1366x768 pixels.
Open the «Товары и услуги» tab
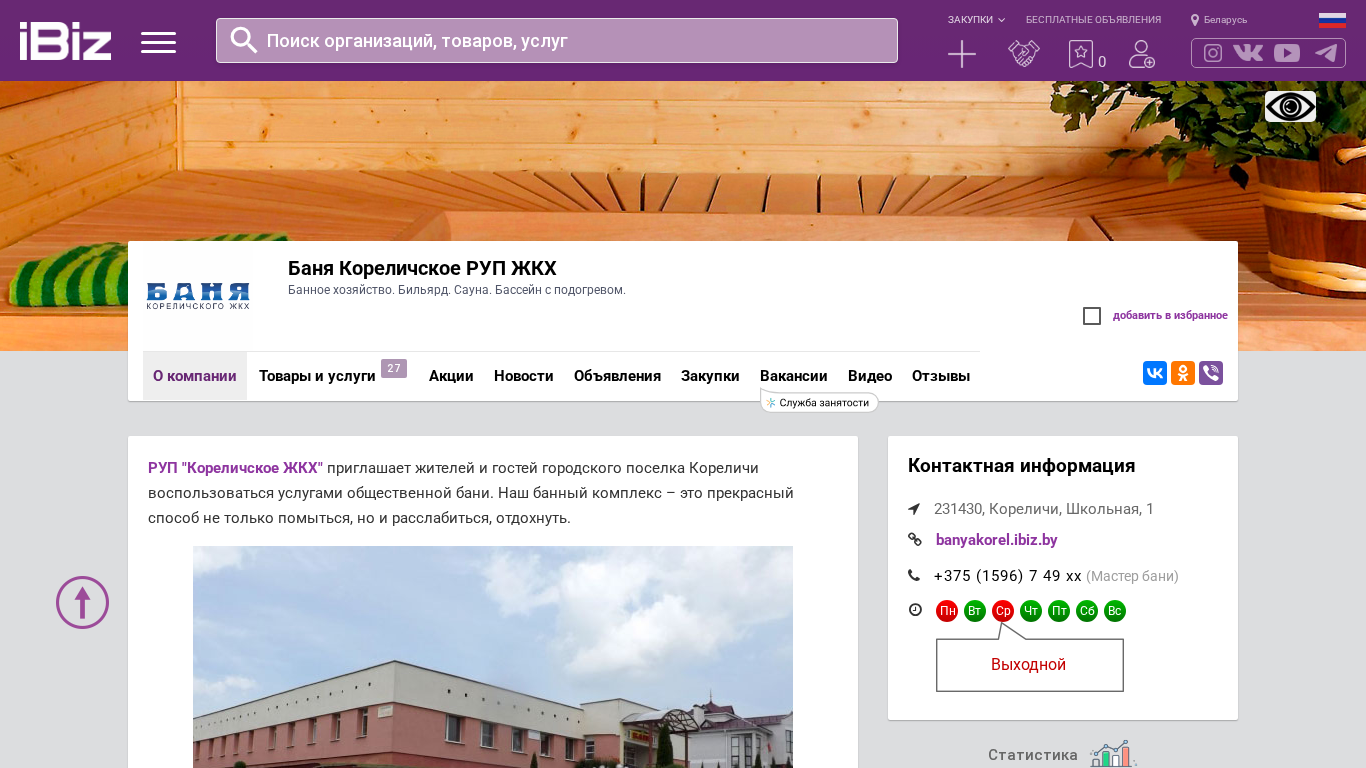click(317, 376)
